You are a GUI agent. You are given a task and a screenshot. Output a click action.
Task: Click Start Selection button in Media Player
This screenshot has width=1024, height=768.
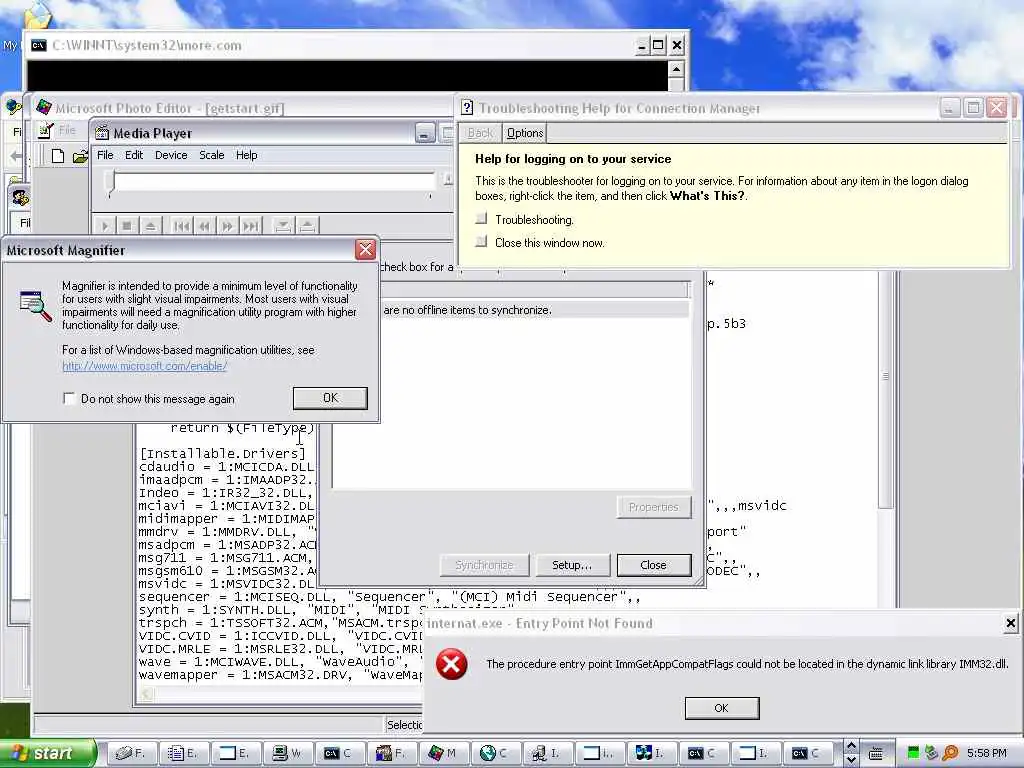coord(283,226)
